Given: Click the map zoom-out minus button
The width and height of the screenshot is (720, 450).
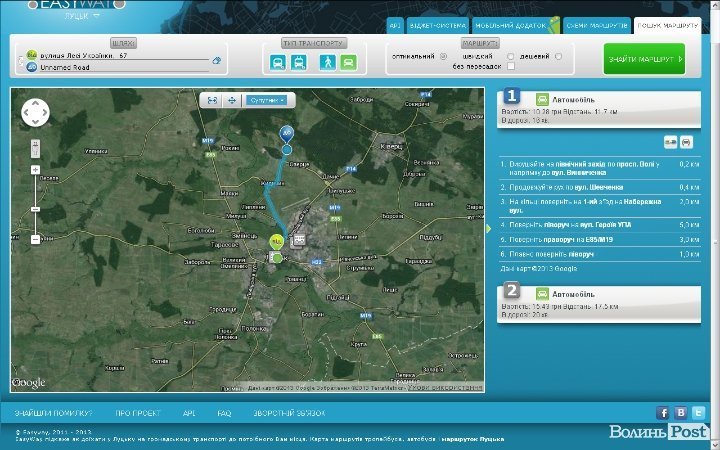Looking at the screenshot, I should click(35, 239).
